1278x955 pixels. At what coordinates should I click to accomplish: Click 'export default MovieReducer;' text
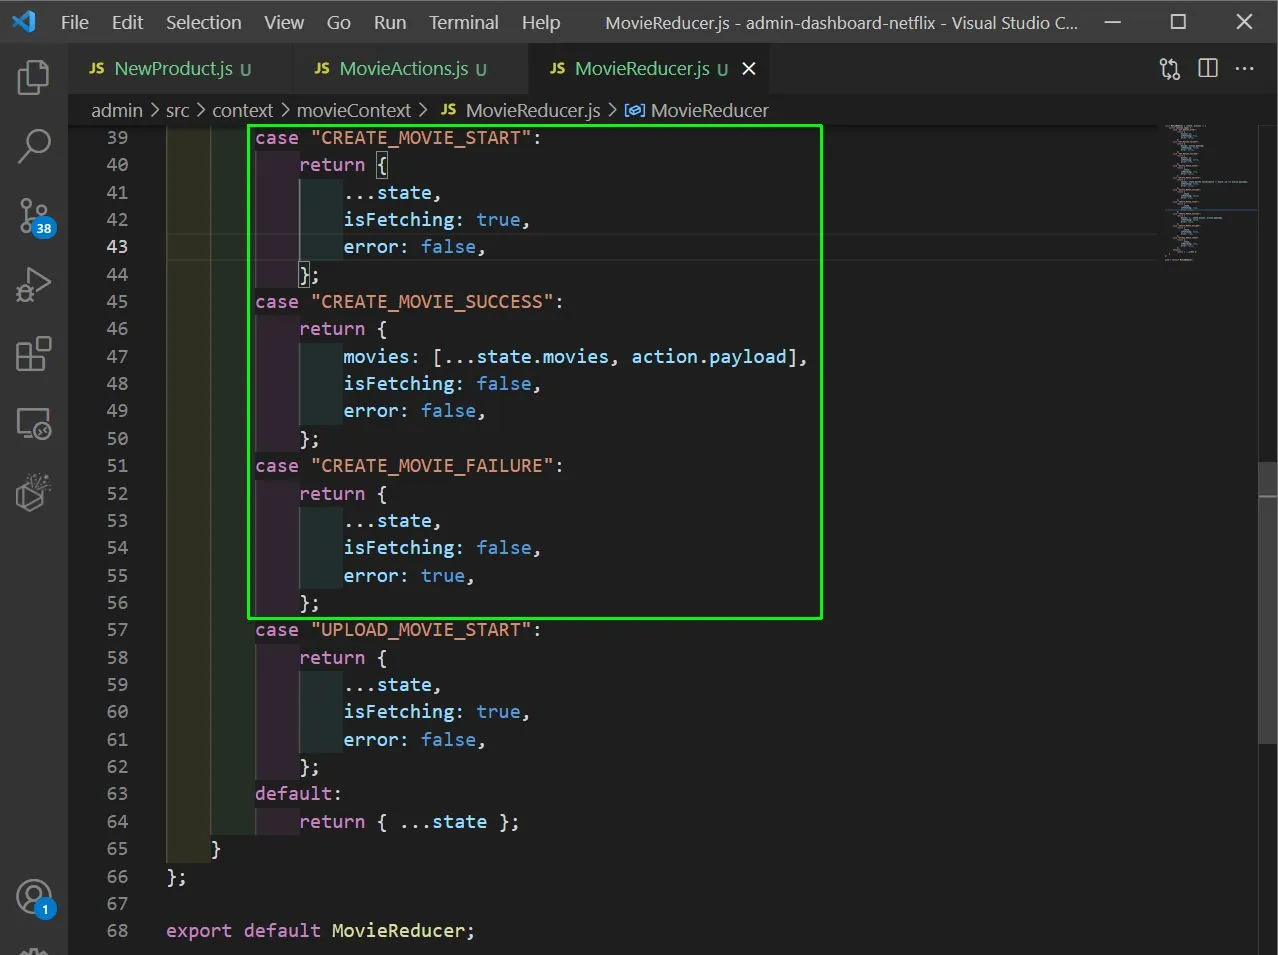point(320,931)
